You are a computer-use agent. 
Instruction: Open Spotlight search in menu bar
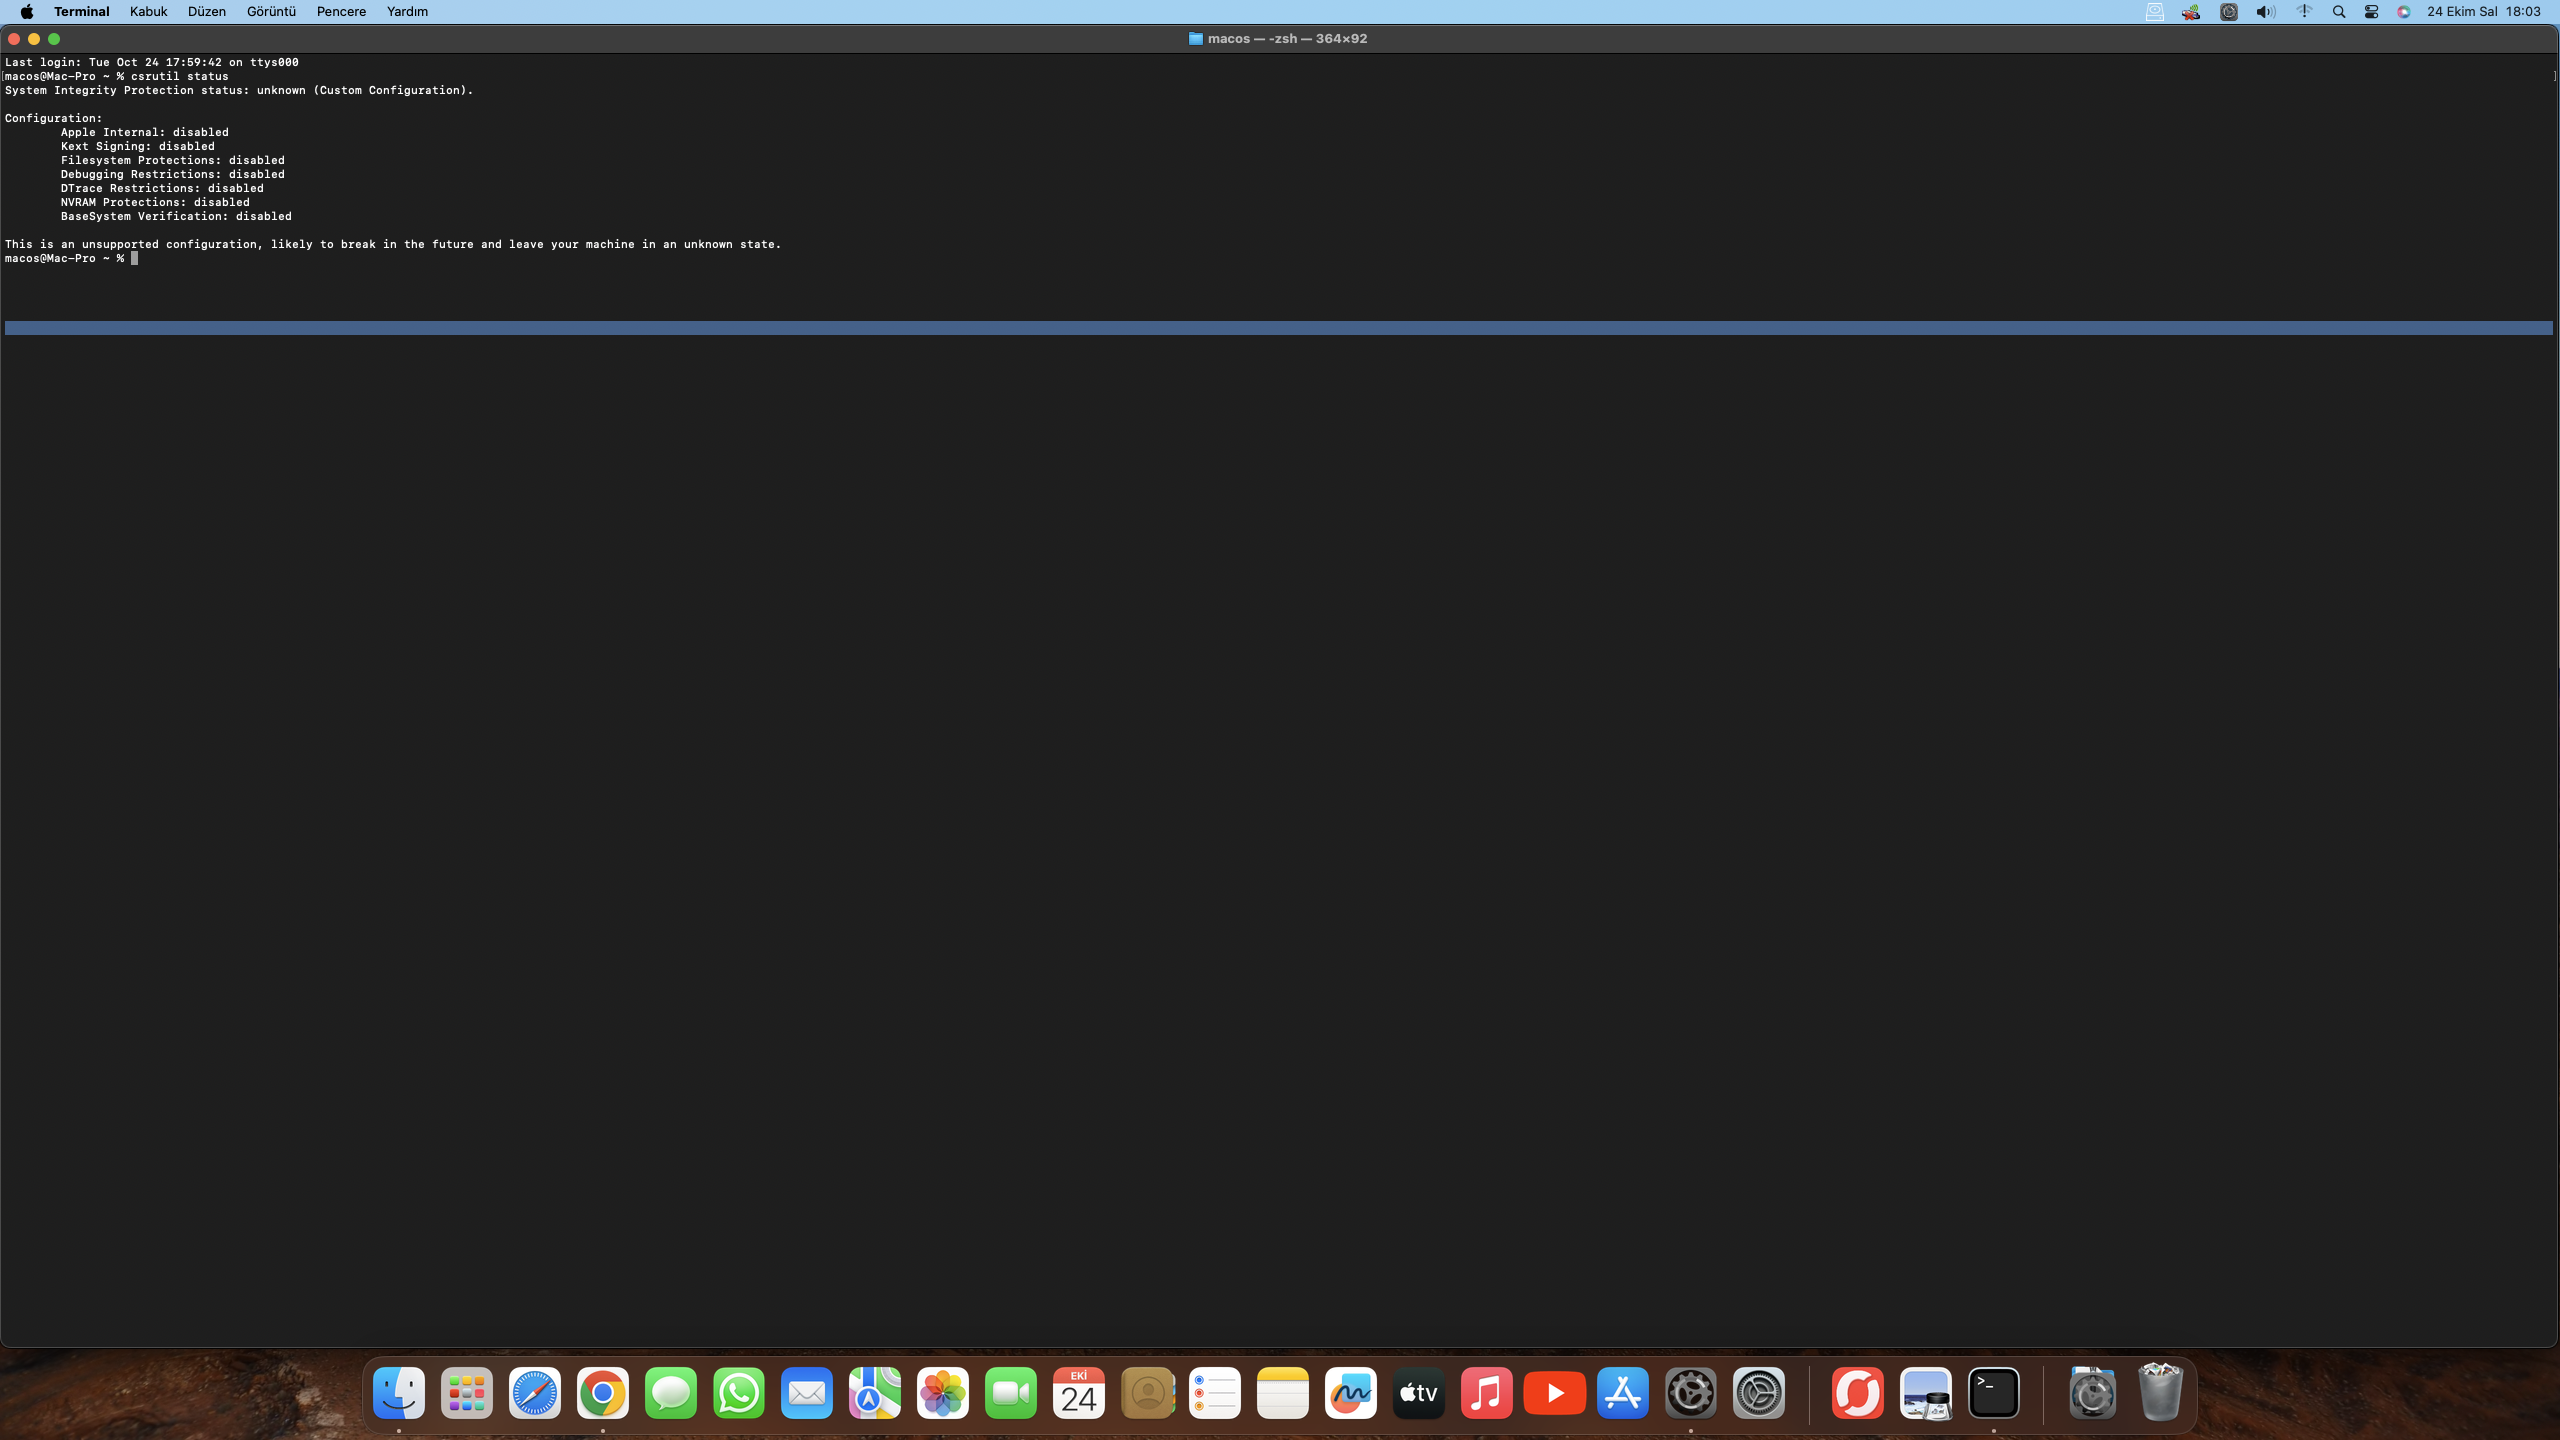tap(2338, 11)
